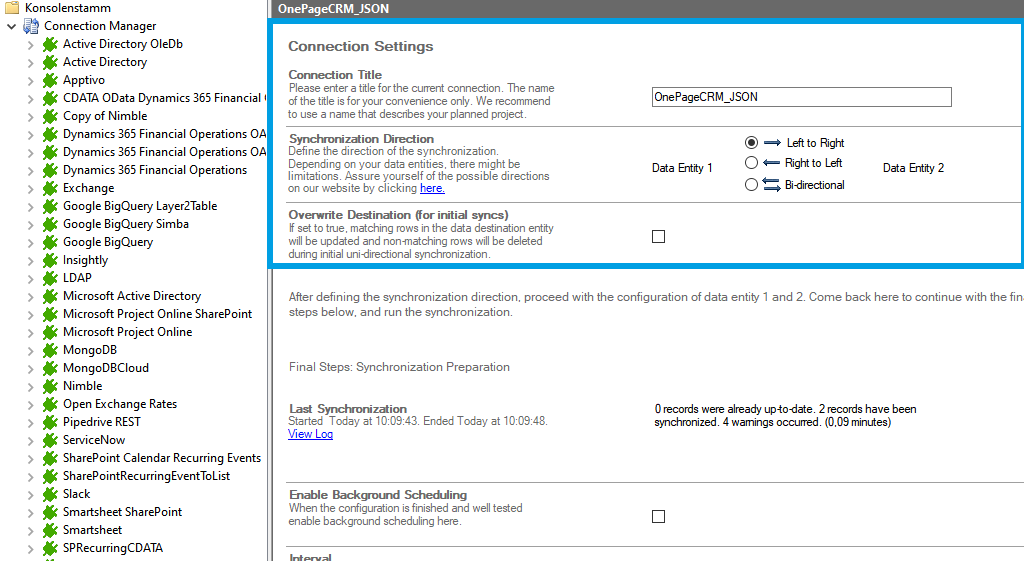Click the LDAP connection icon

[50, 278]
